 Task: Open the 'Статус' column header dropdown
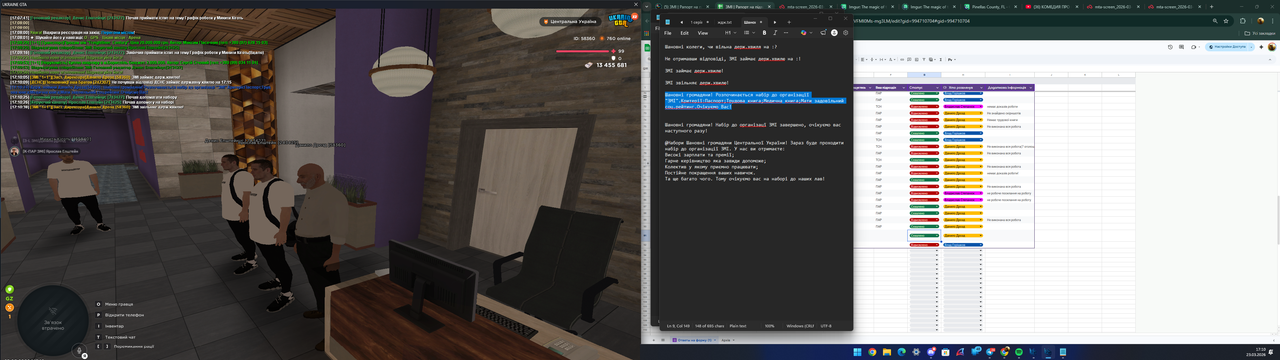click(937, 88)
